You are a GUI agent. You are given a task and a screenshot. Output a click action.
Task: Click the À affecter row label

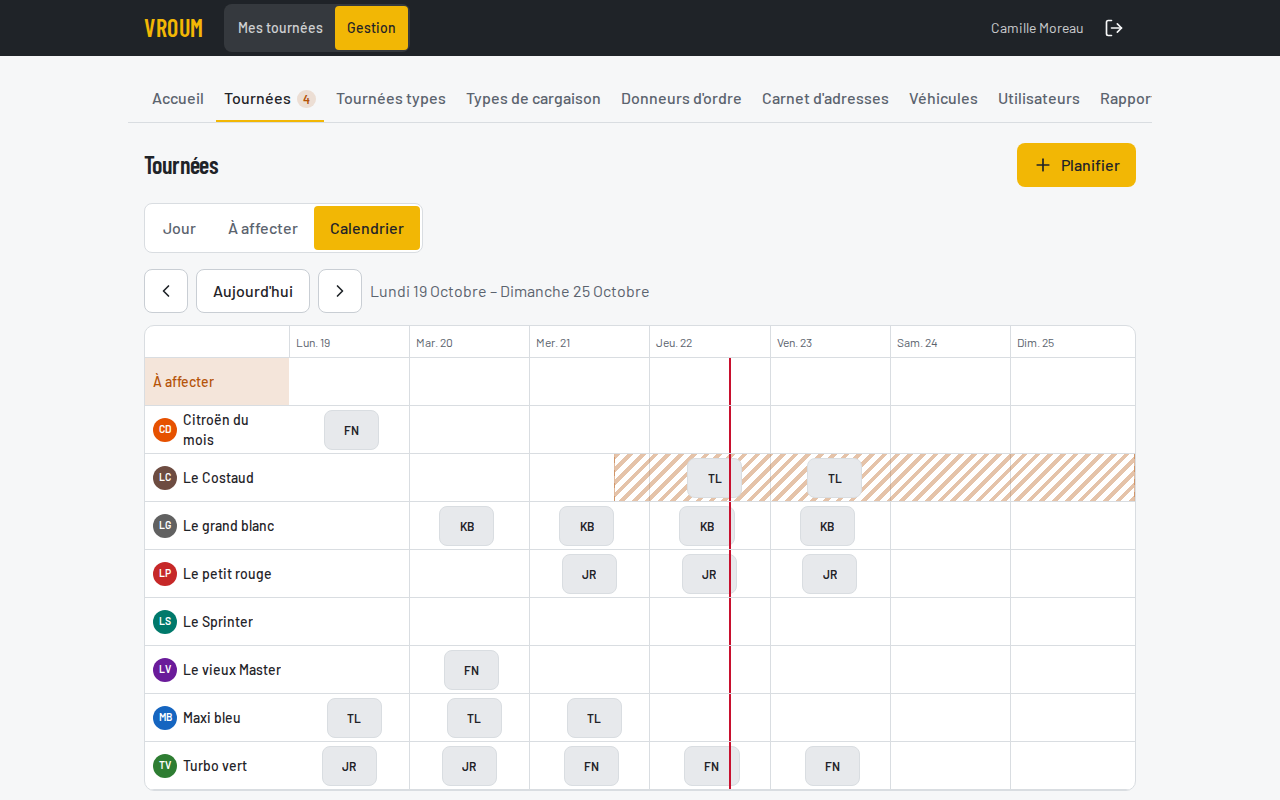pyautogui.click(x=217, y=382)
